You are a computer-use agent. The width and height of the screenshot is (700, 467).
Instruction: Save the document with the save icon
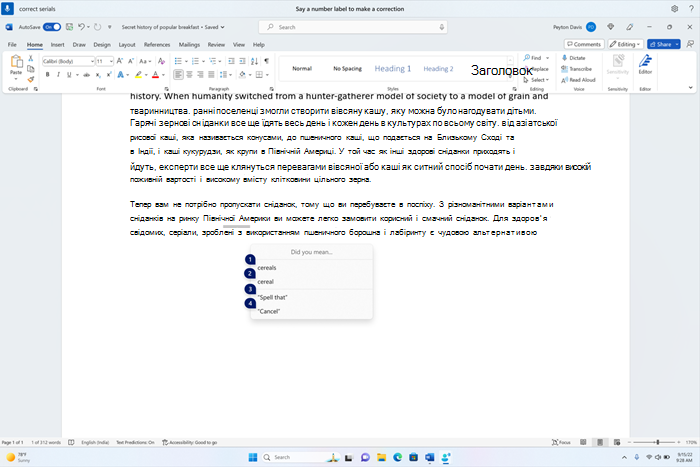click(69, 27)
